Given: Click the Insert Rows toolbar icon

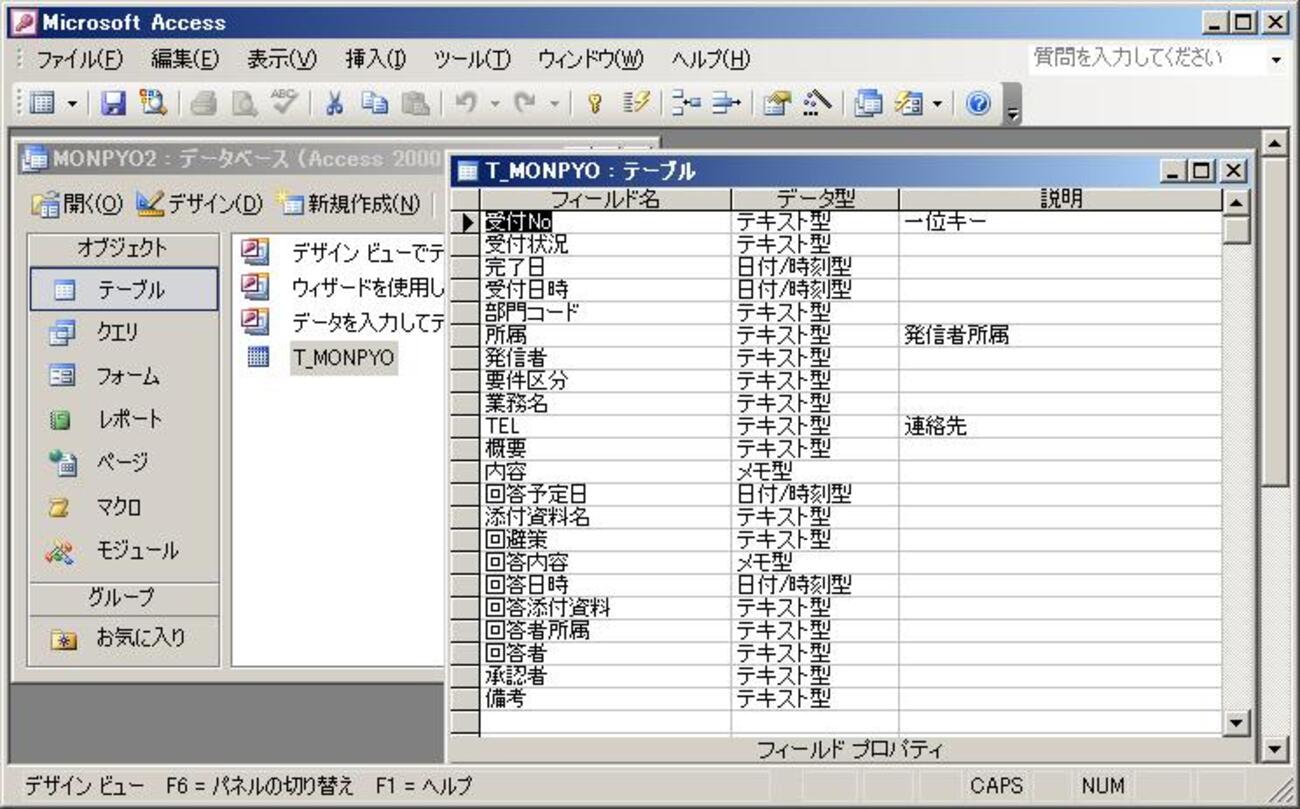Looking at the screenshot, I should tap(685, 104).
